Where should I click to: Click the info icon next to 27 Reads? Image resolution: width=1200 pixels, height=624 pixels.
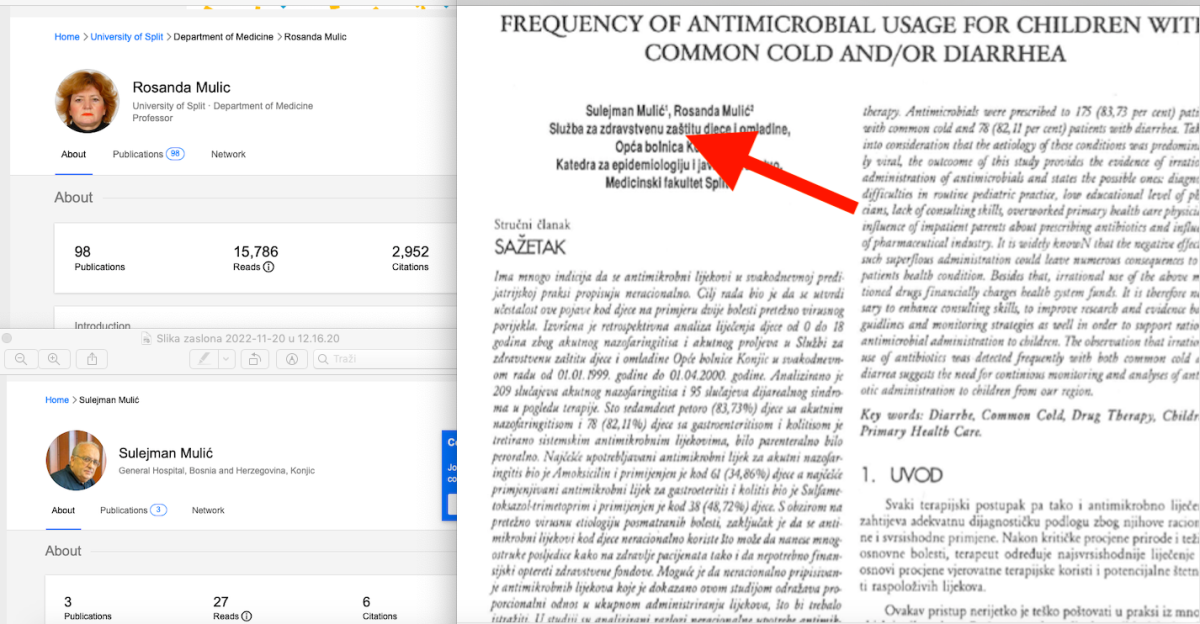pos(246,617)
